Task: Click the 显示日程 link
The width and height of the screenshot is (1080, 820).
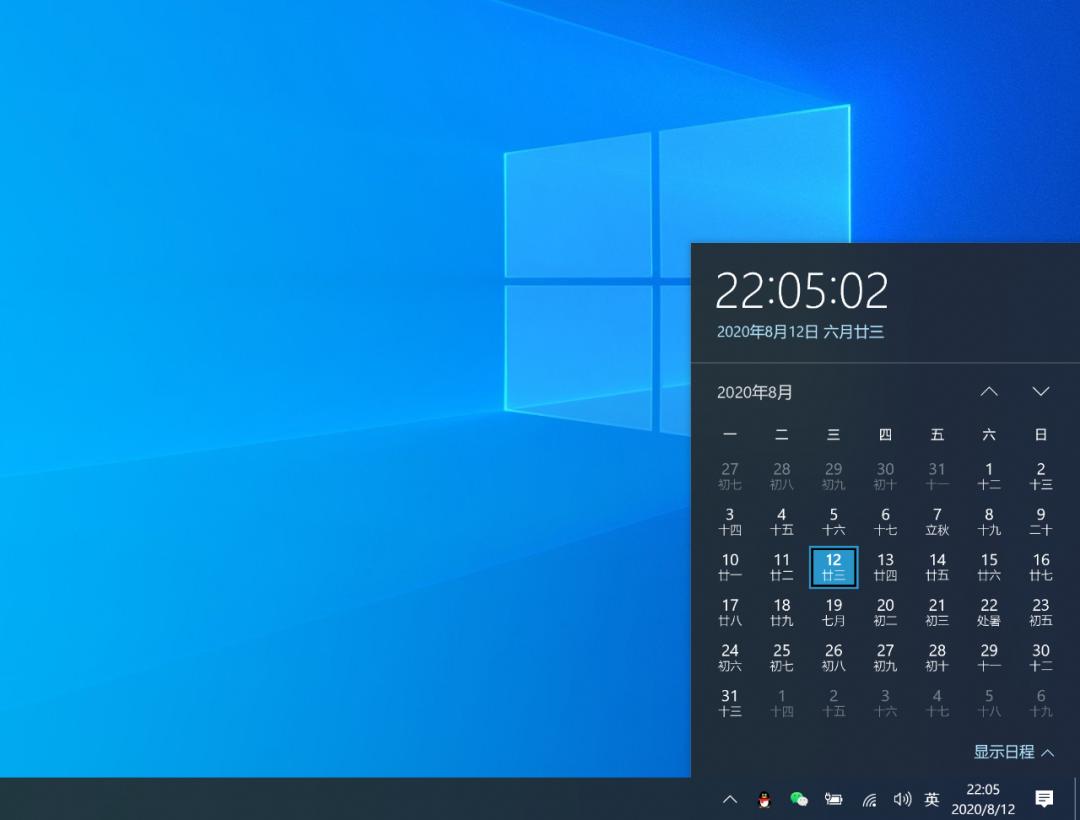Action: pyautogui.click(x=1003, y=752)
